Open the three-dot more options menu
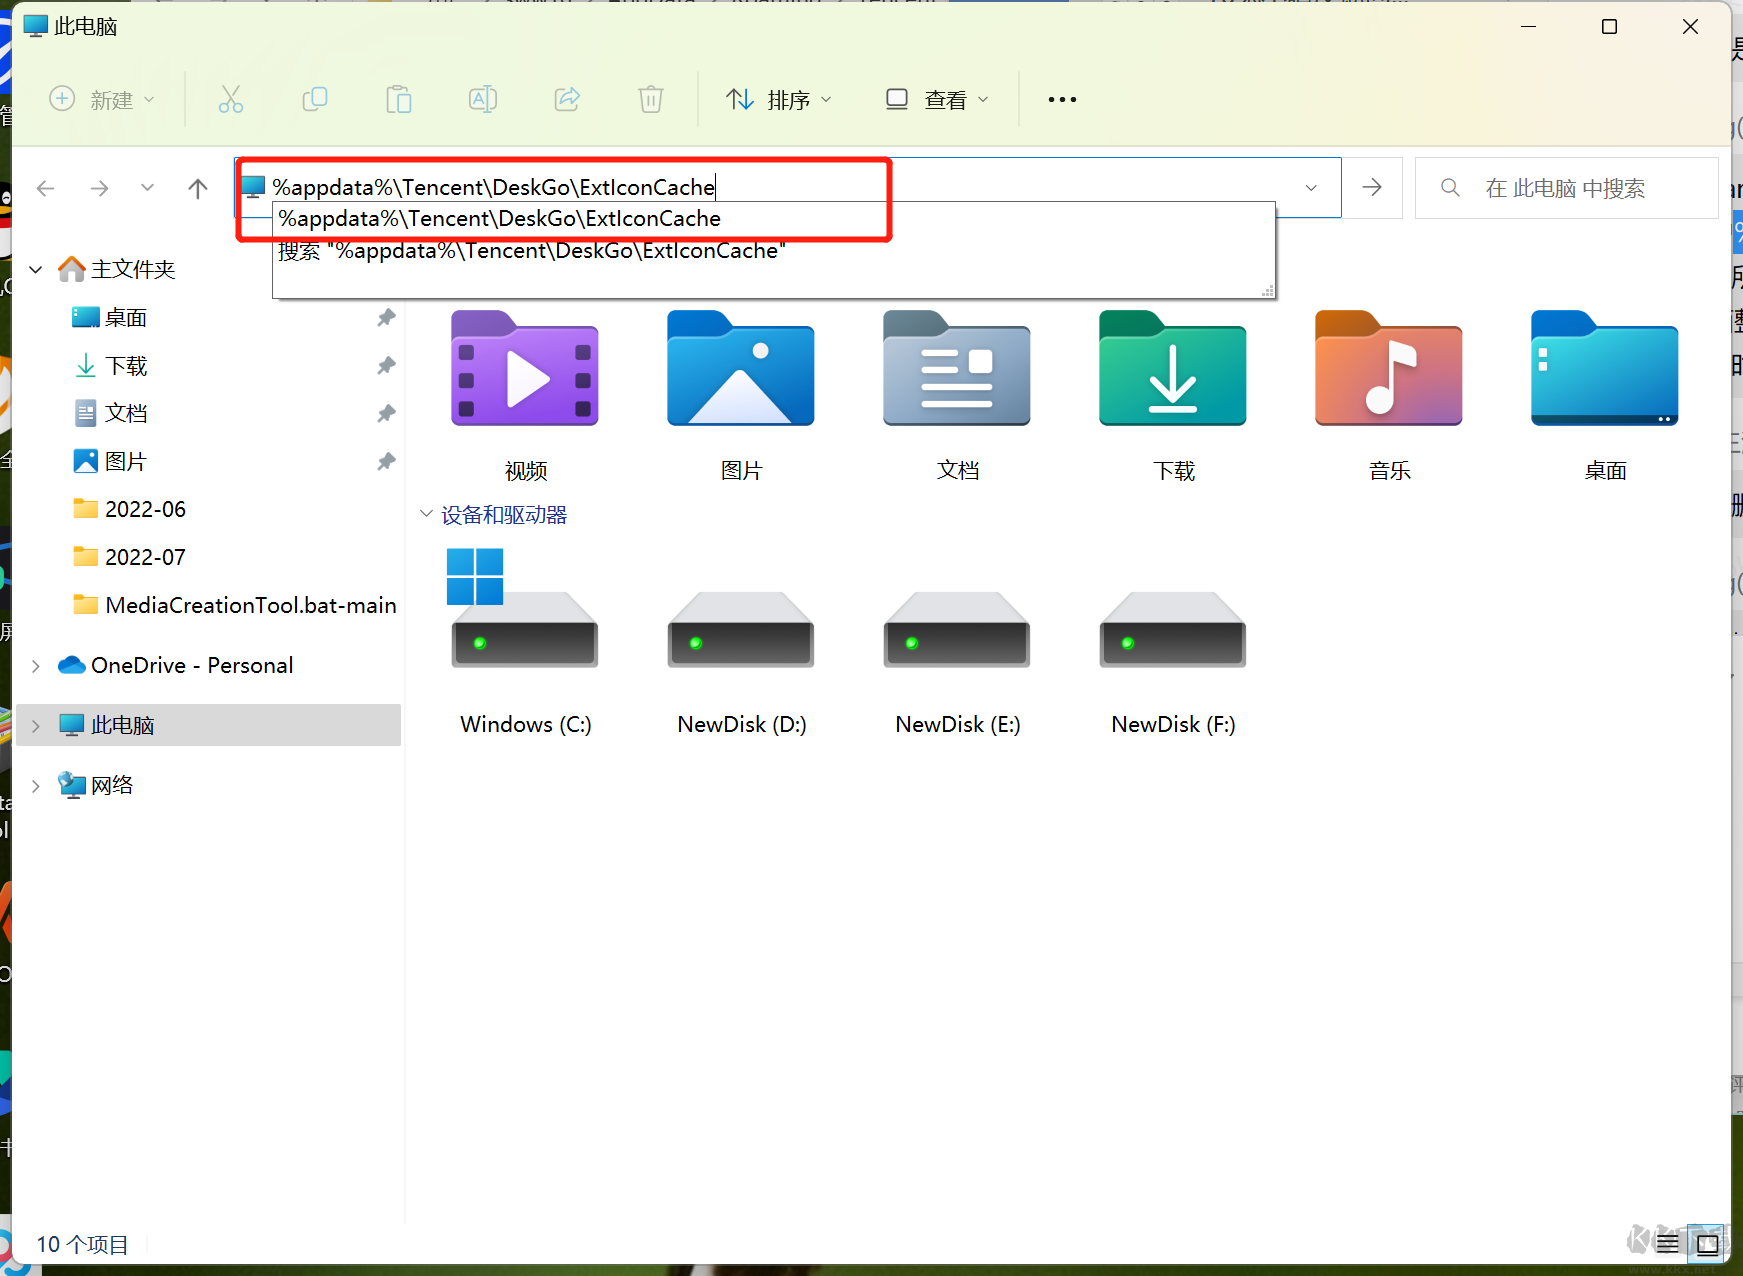 (x=1062, y=99)
